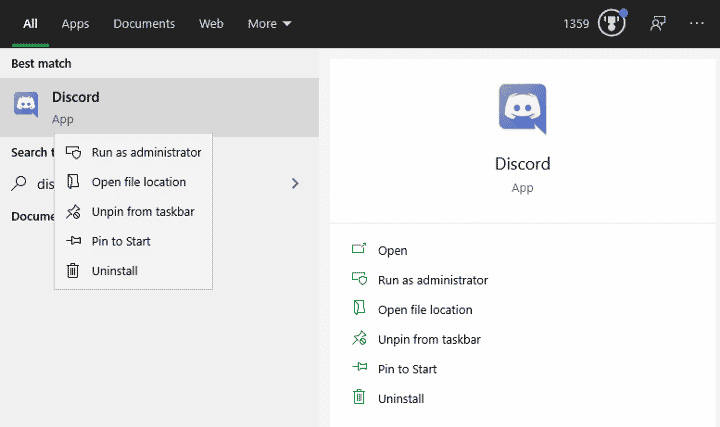Open the feedback icon in top bar
Image resolution: width=720 pixels, height=427 pixels.
[x=657, y=23]
